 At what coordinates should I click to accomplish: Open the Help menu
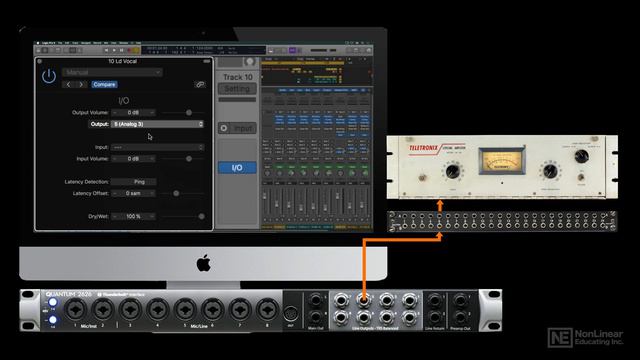click(138, 42)
